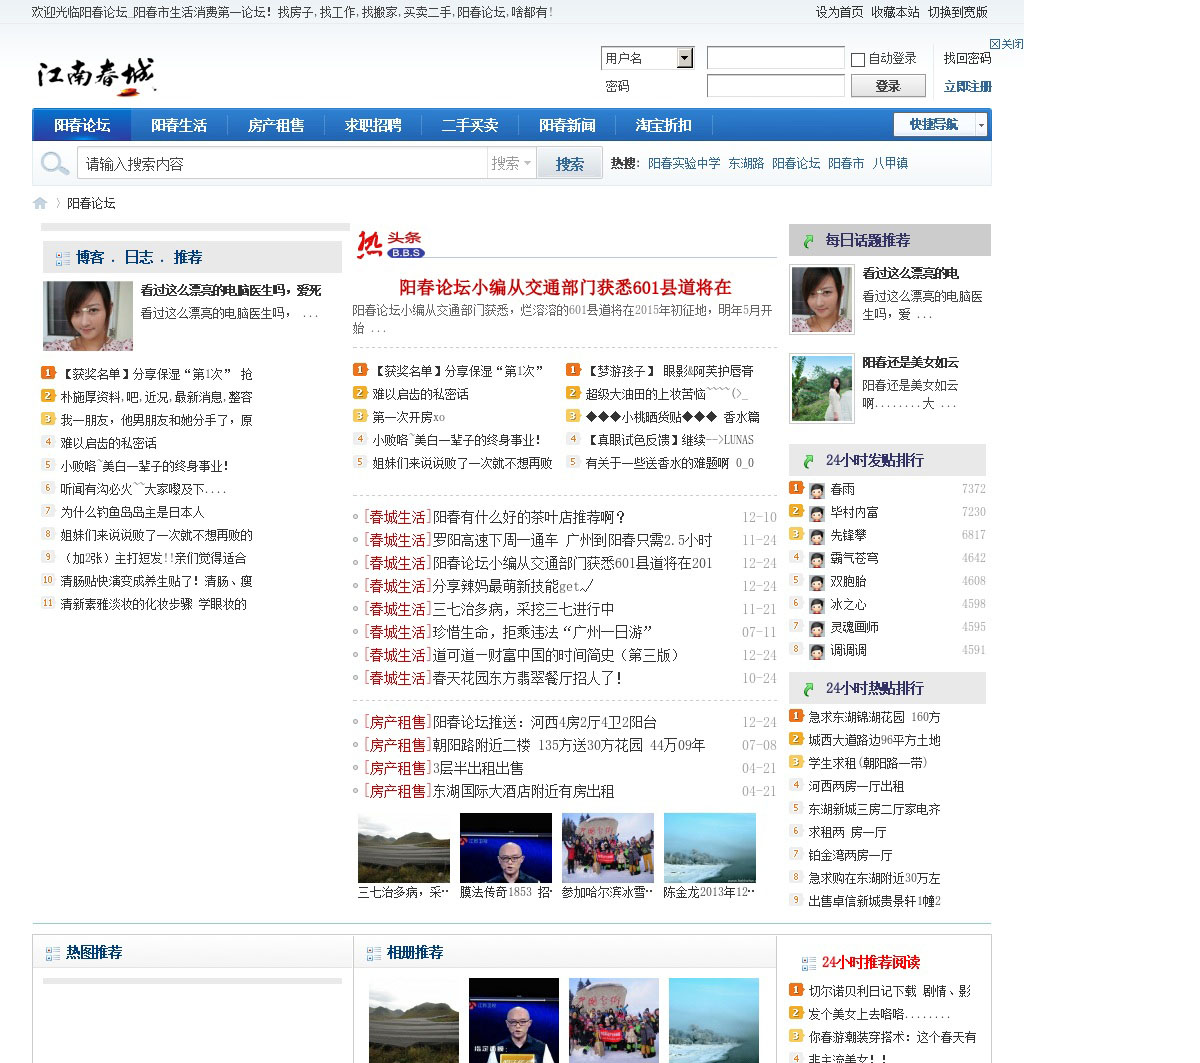
Task: Click the magnifying glass search icon
Action: pyautogui.click(x=54, y=163)
